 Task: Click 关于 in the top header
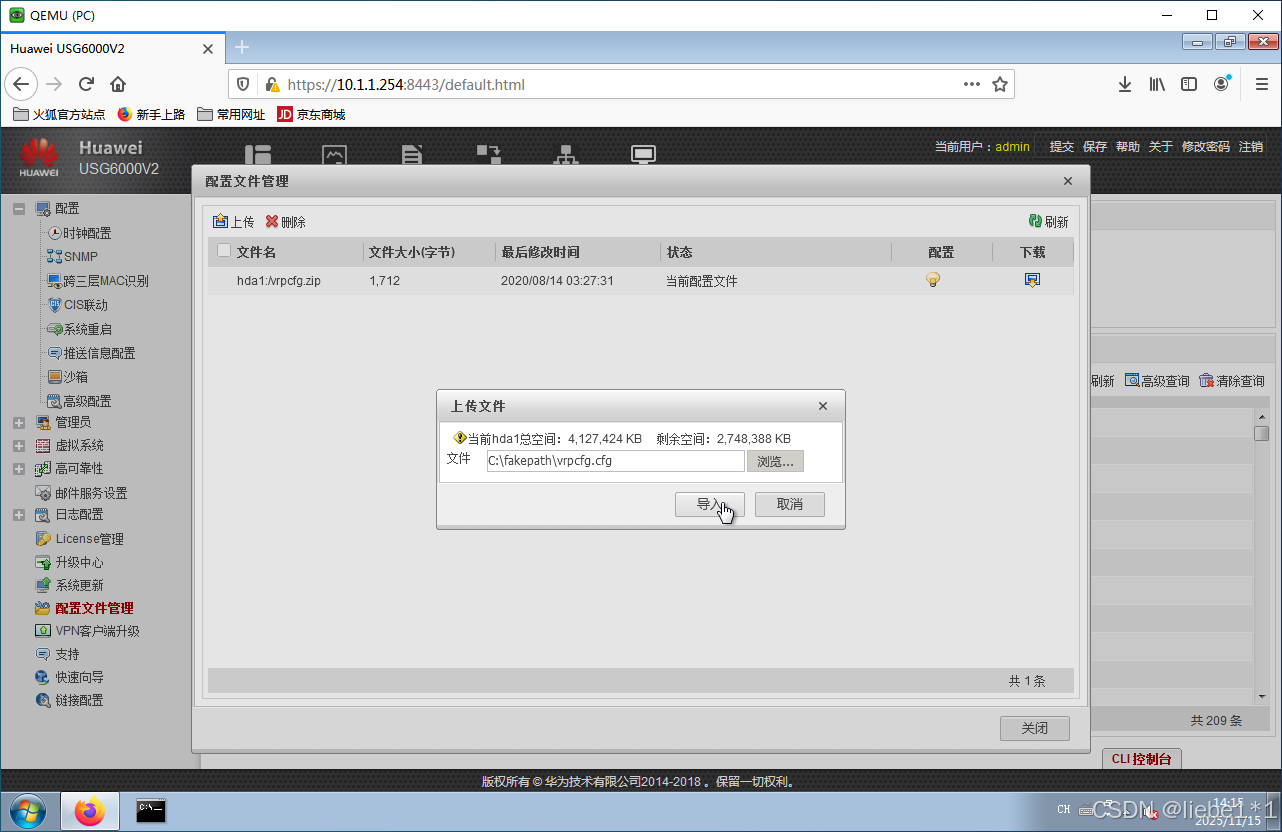click(x=1161, y=147)
